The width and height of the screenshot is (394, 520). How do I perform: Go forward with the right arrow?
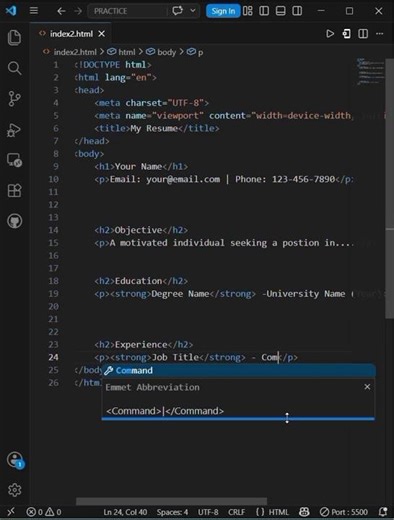click(x=78, y=11)
